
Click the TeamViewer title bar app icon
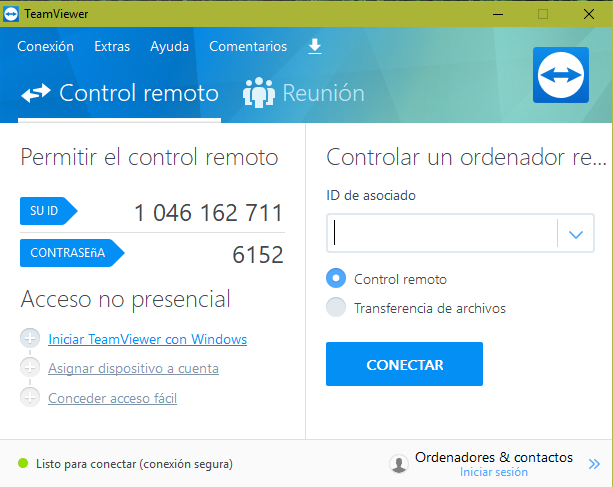click(11, 14)
